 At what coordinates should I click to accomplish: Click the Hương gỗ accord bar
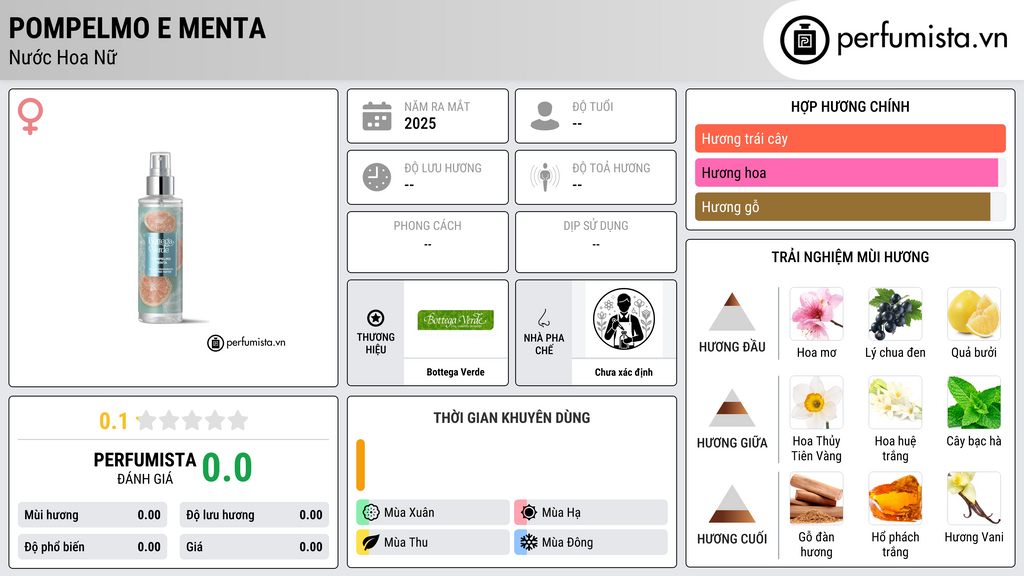(842, 206)
